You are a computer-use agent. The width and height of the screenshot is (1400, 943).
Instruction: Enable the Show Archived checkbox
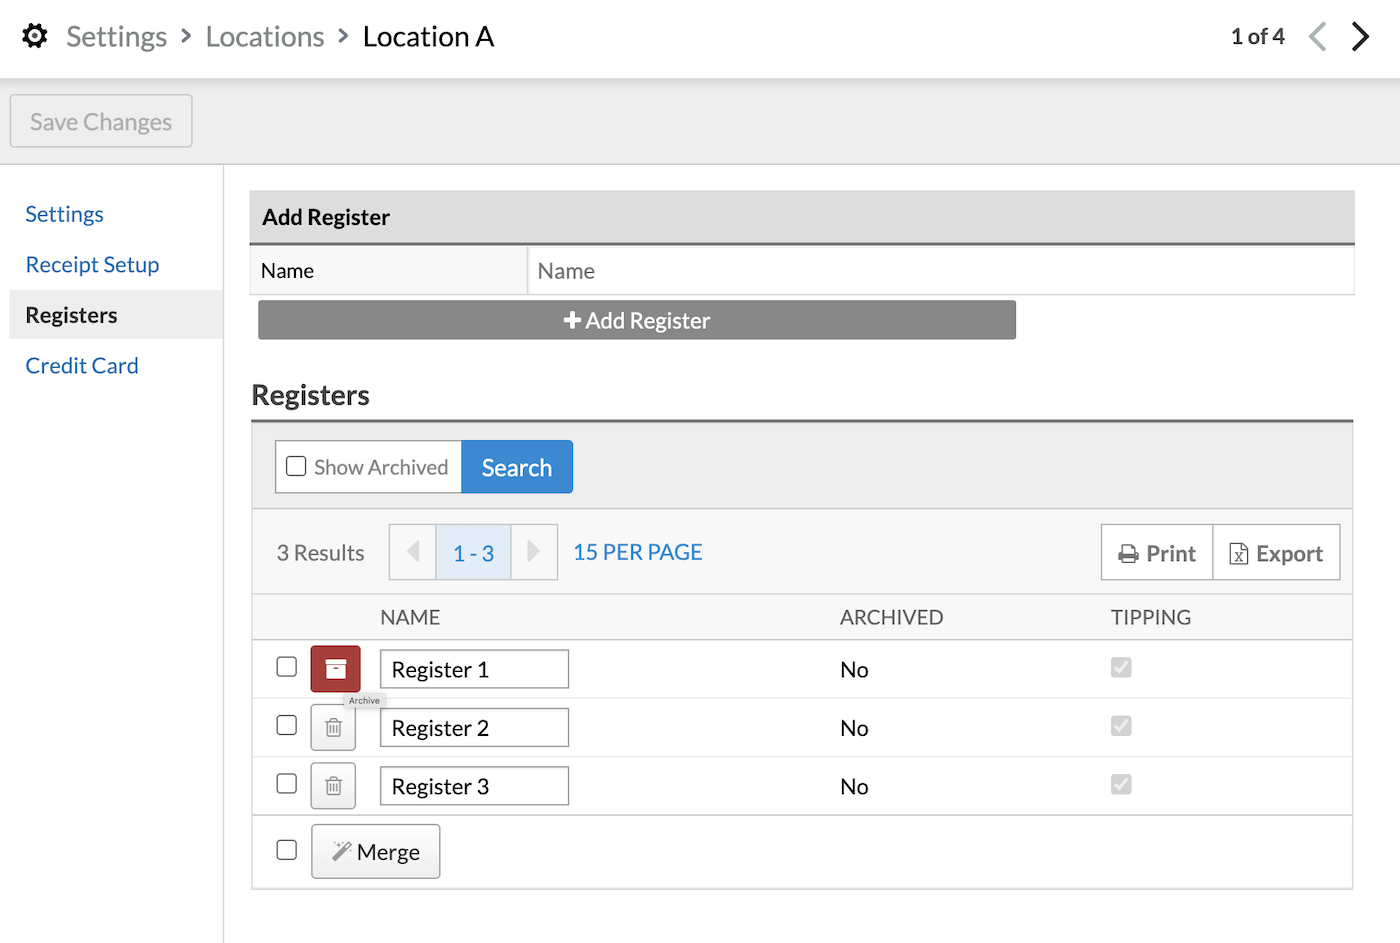pos(296,467)
